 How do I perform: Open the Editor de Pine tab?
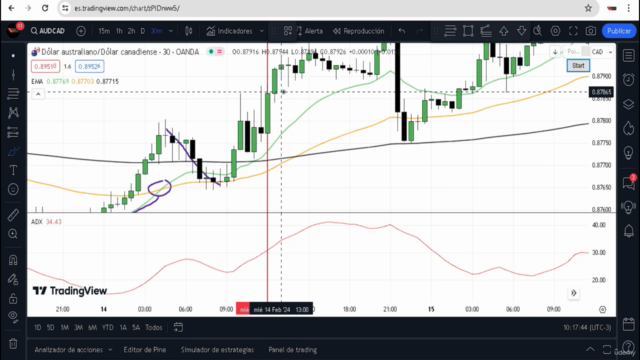[145, 350]
